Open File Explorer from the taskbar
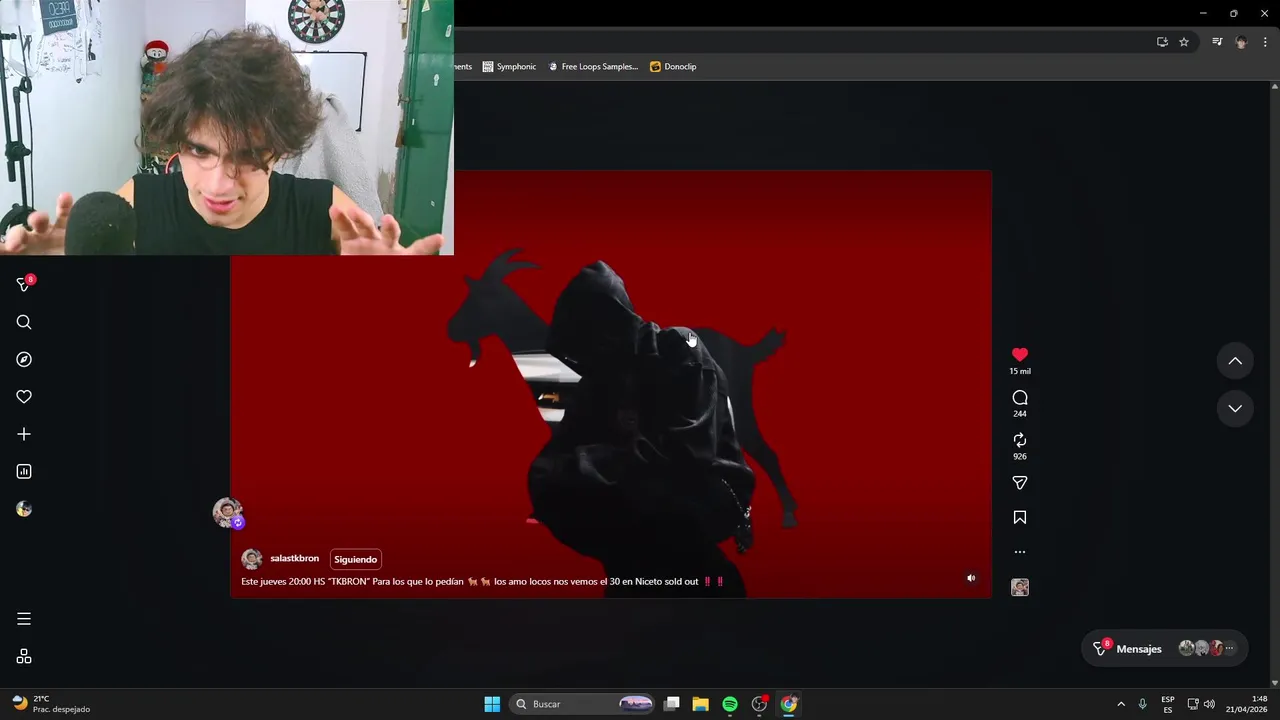The height and width of the screenshot is (720, 1280). click(701, 704)
